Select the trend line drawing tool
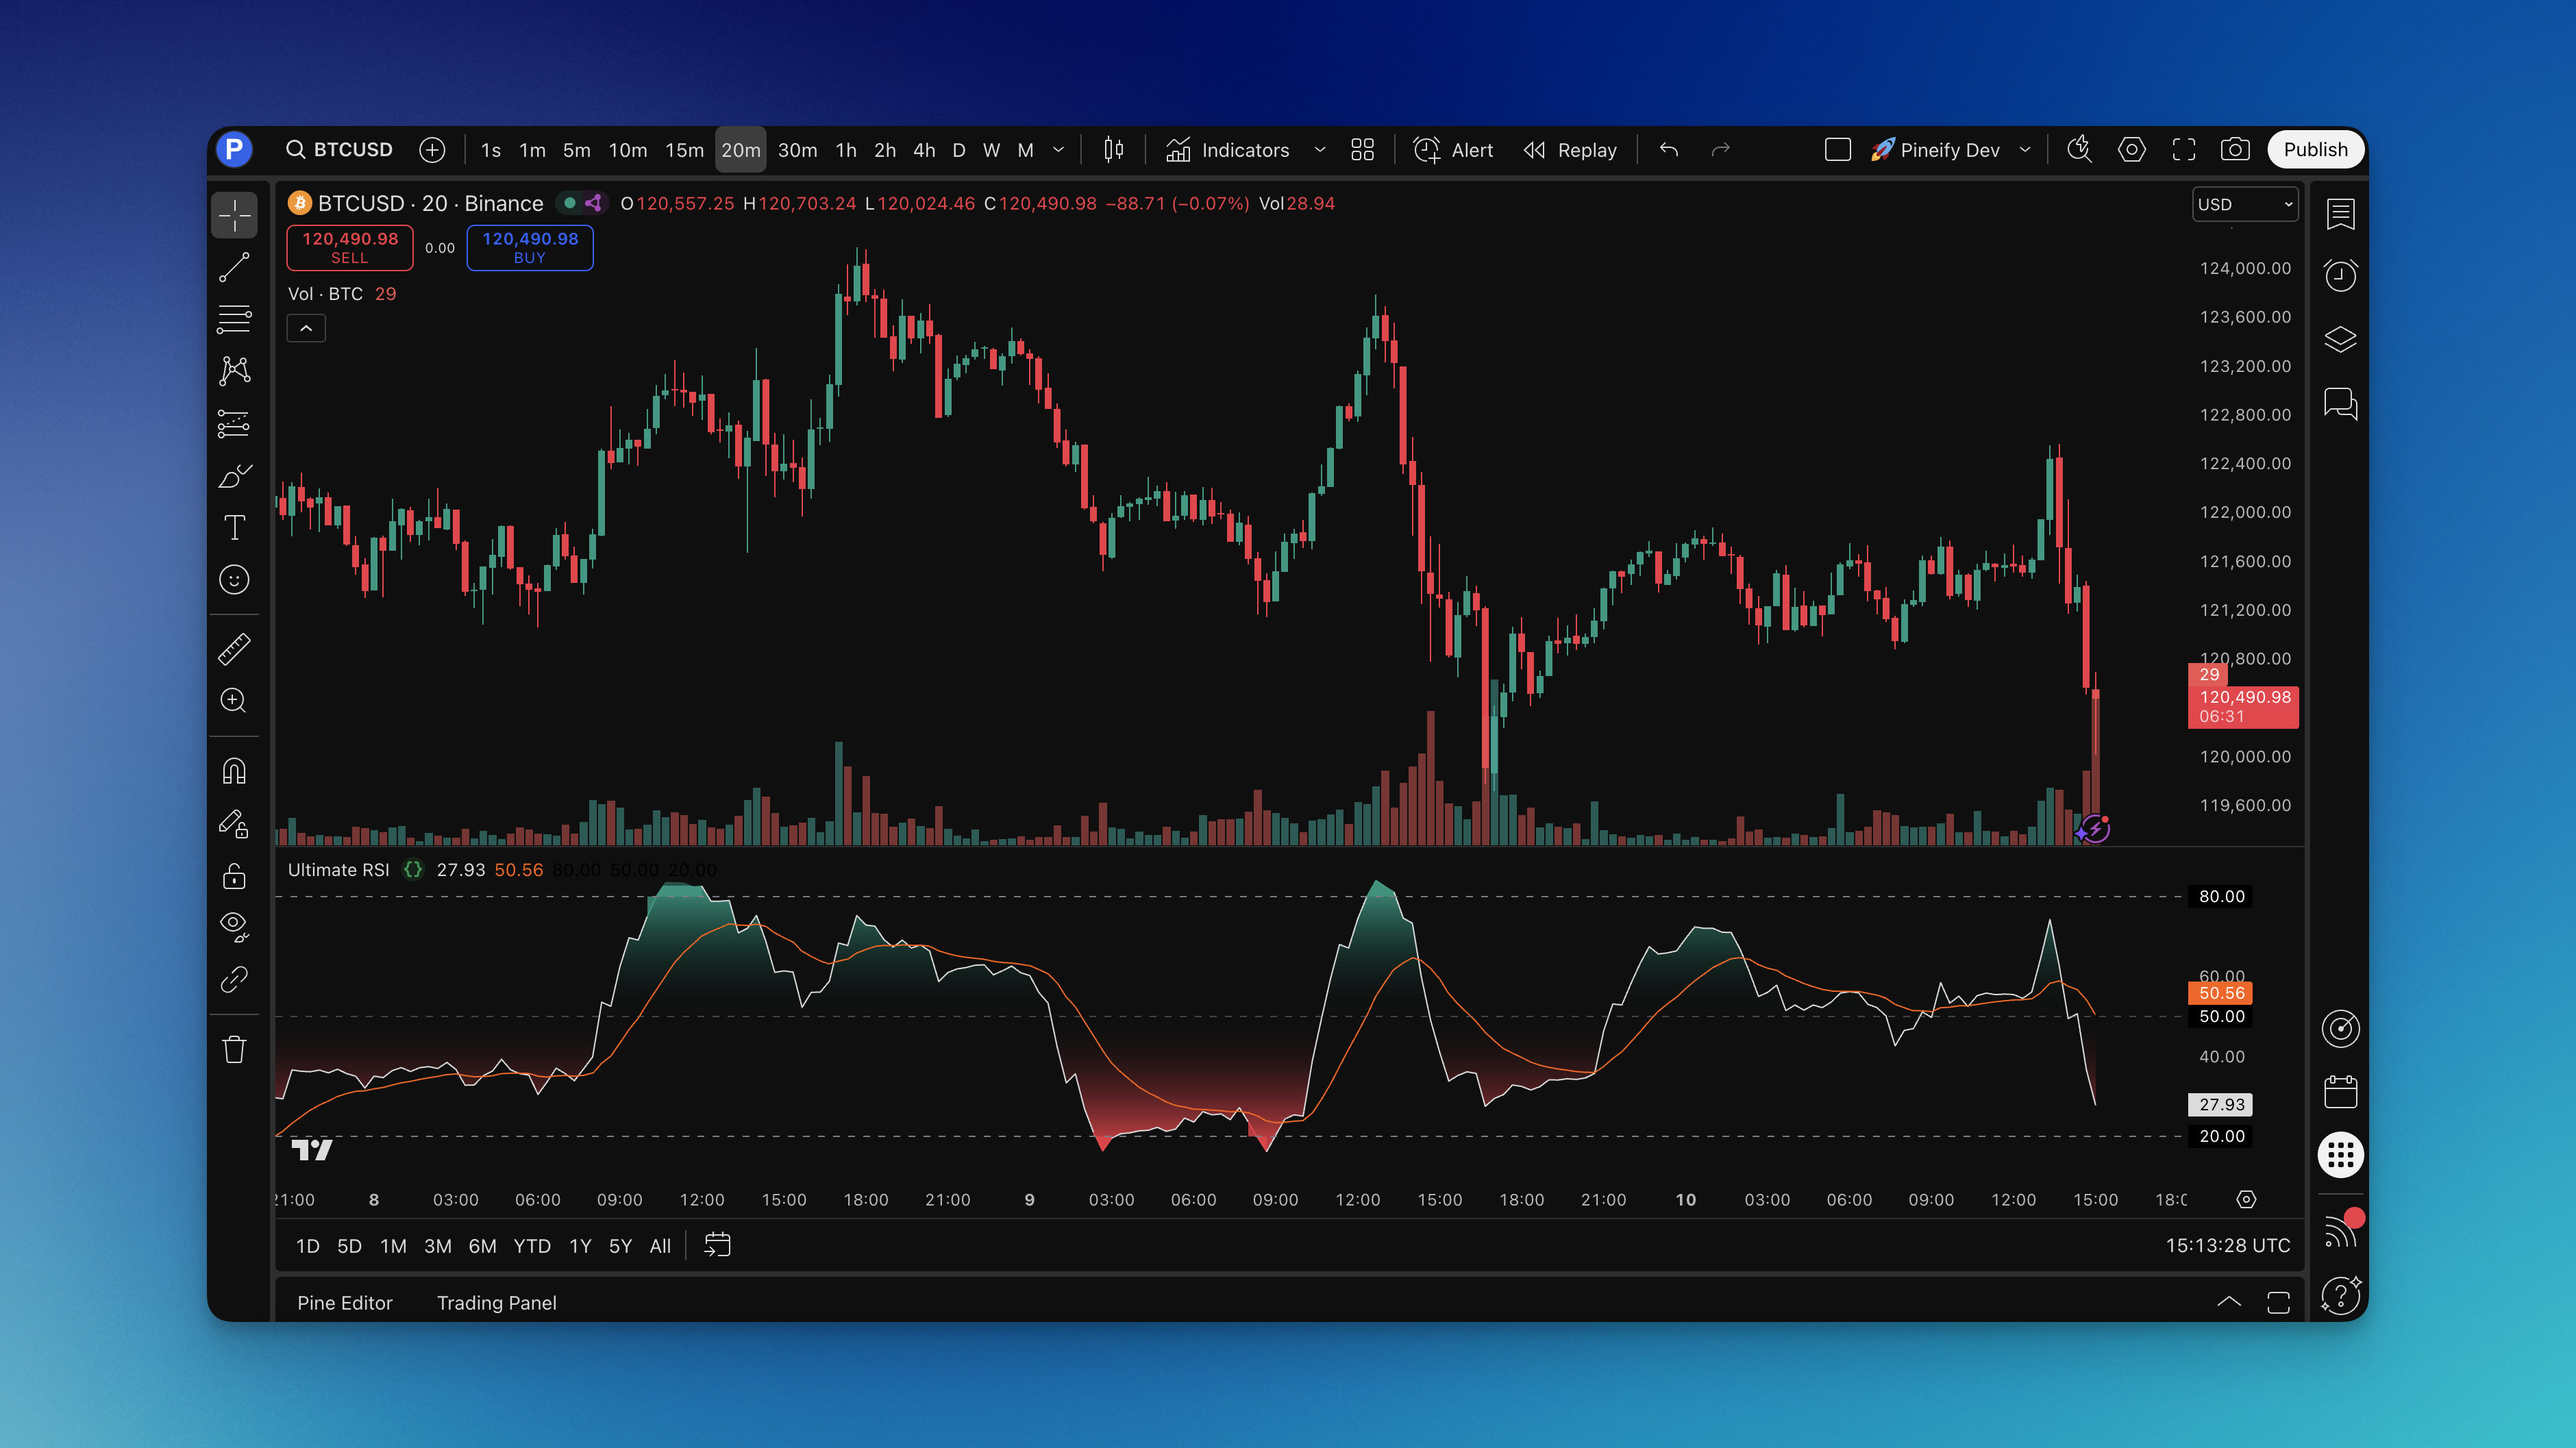This screenshot has height=1448, width=2576. 234,267
